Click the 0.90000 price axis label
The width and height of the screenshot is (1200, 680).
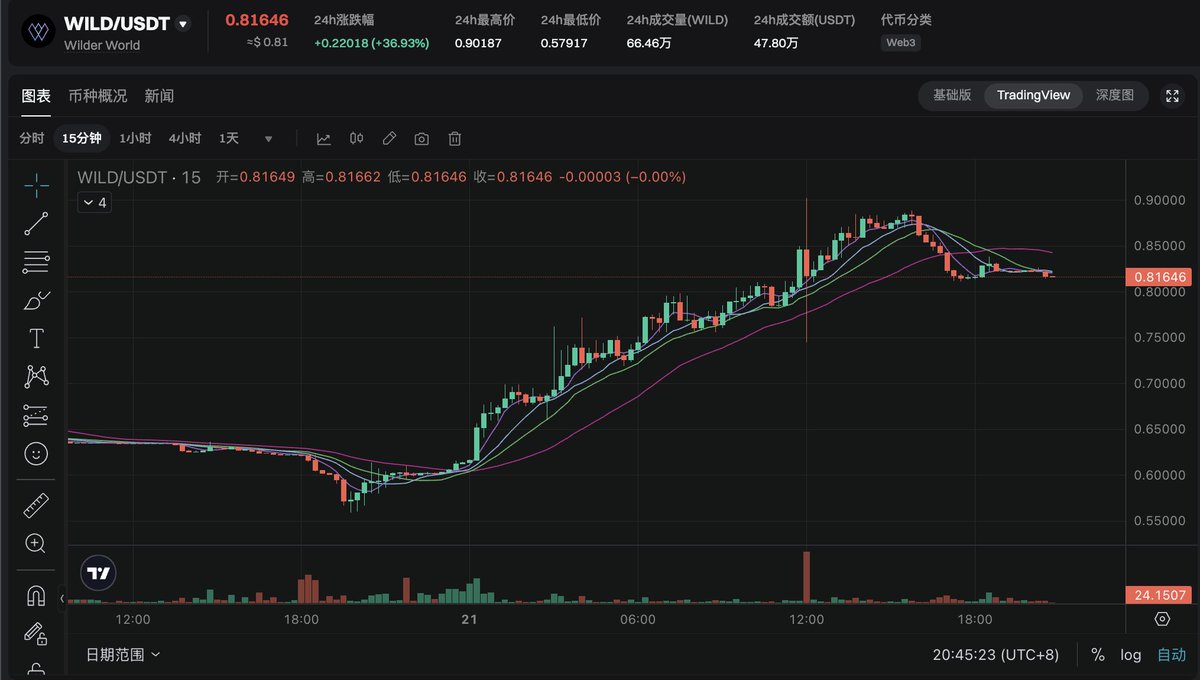click(1158, 200)
